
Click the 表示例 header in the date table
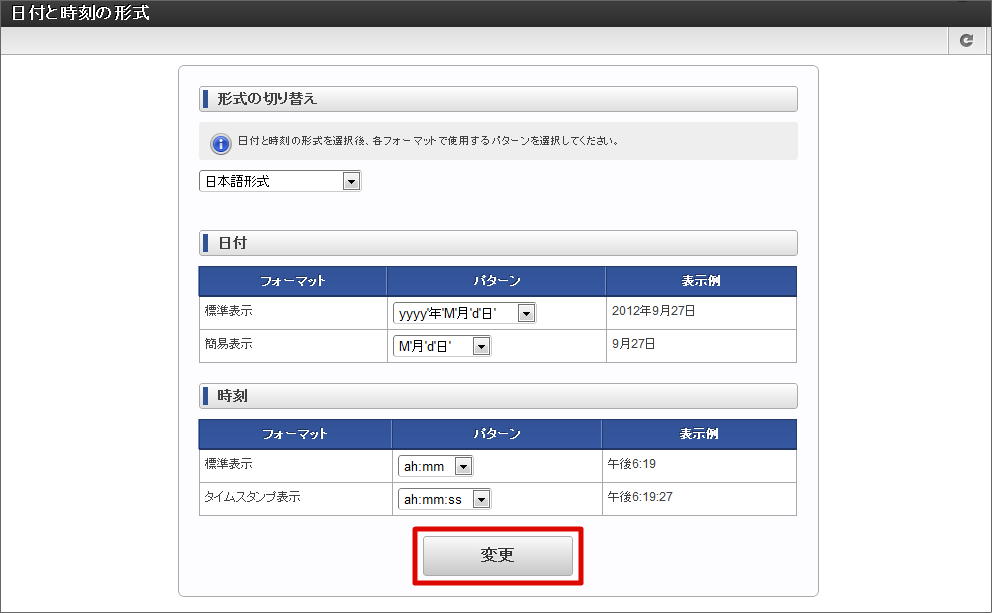coord(701,281)
